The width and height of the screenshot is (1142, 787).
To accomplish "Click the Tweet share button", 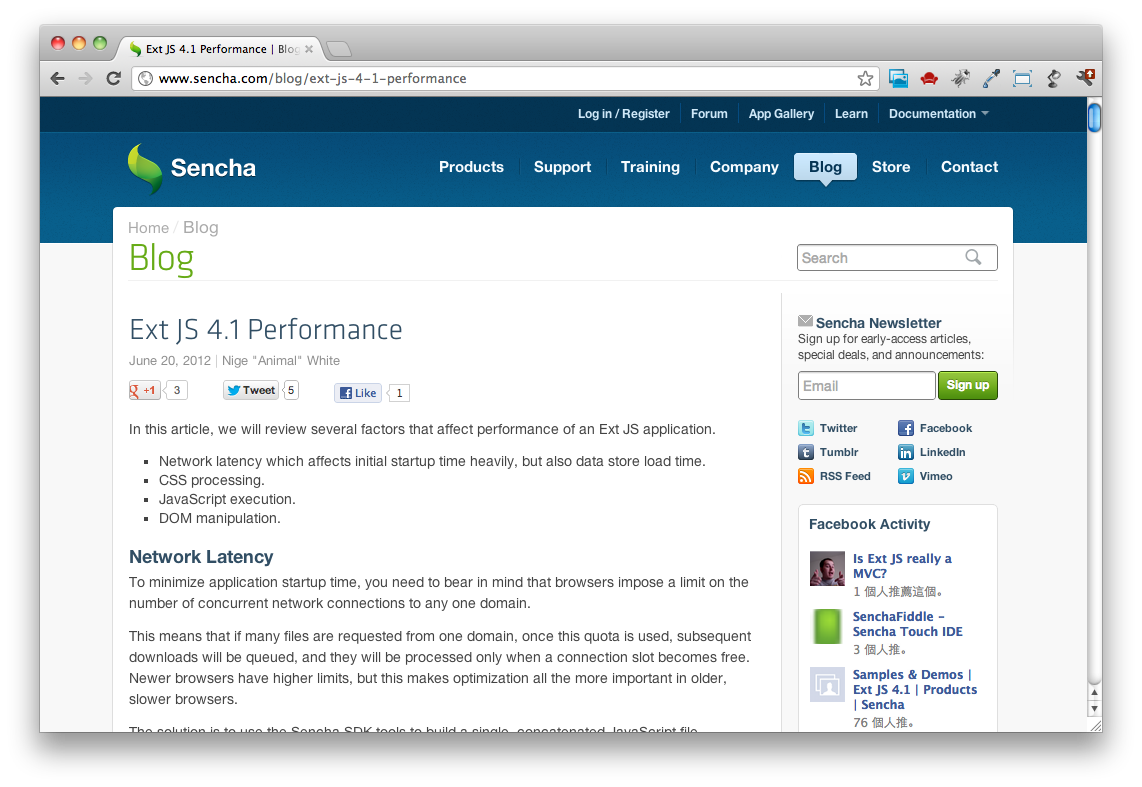I will coord(250,390).
